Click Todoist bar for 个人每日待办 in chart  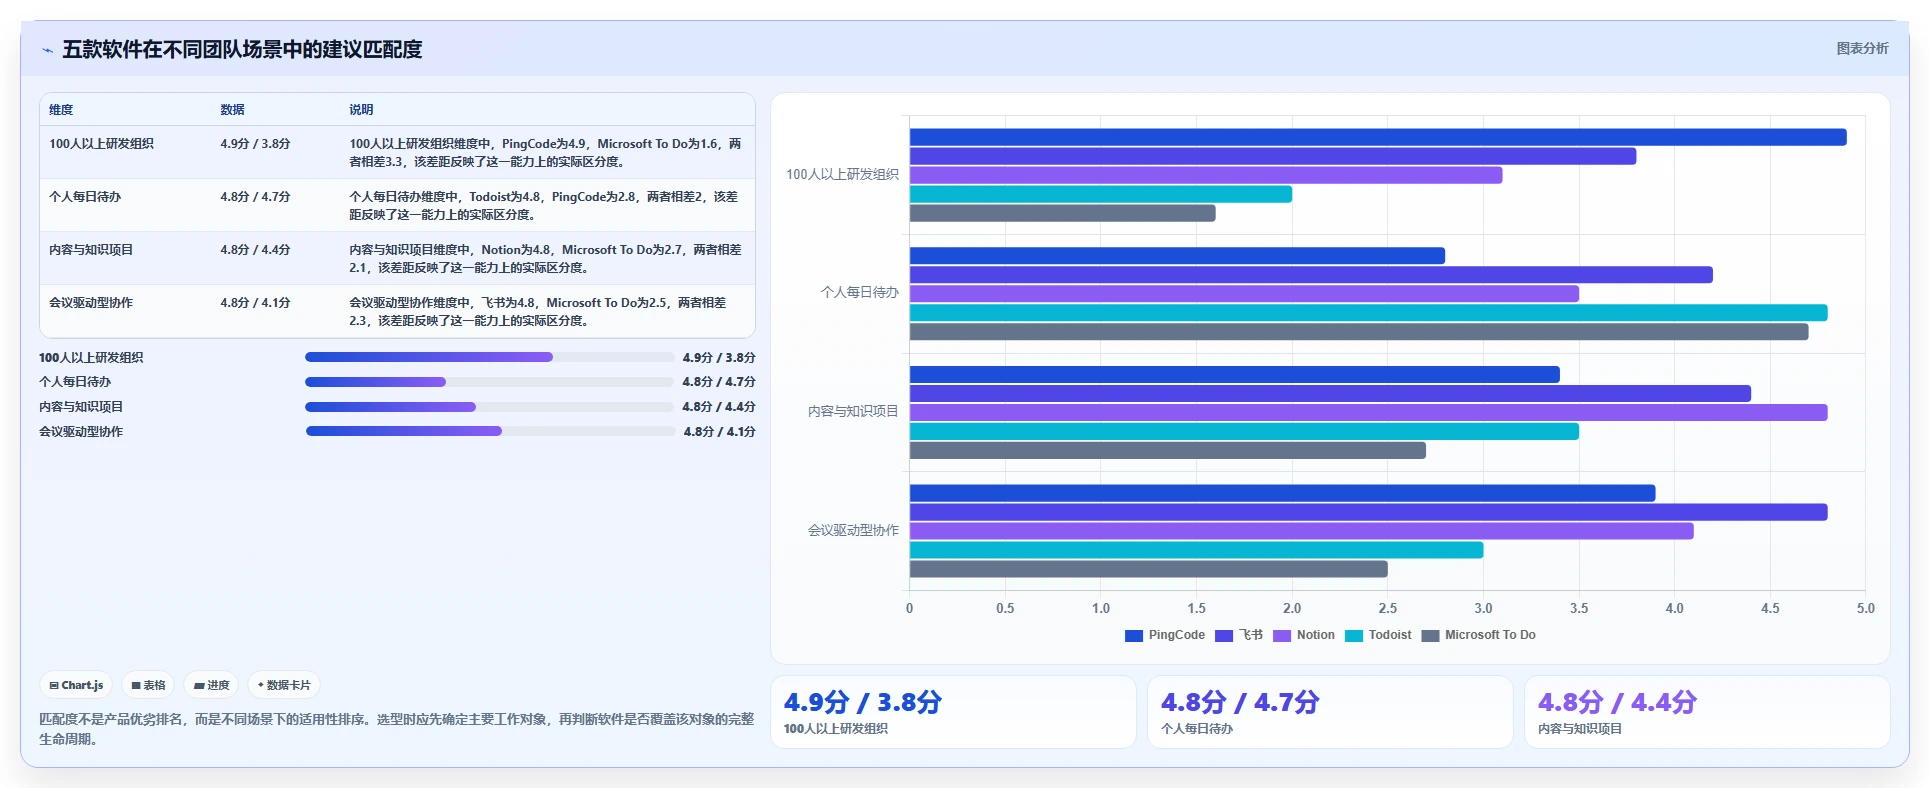(x=1369, y=313)
